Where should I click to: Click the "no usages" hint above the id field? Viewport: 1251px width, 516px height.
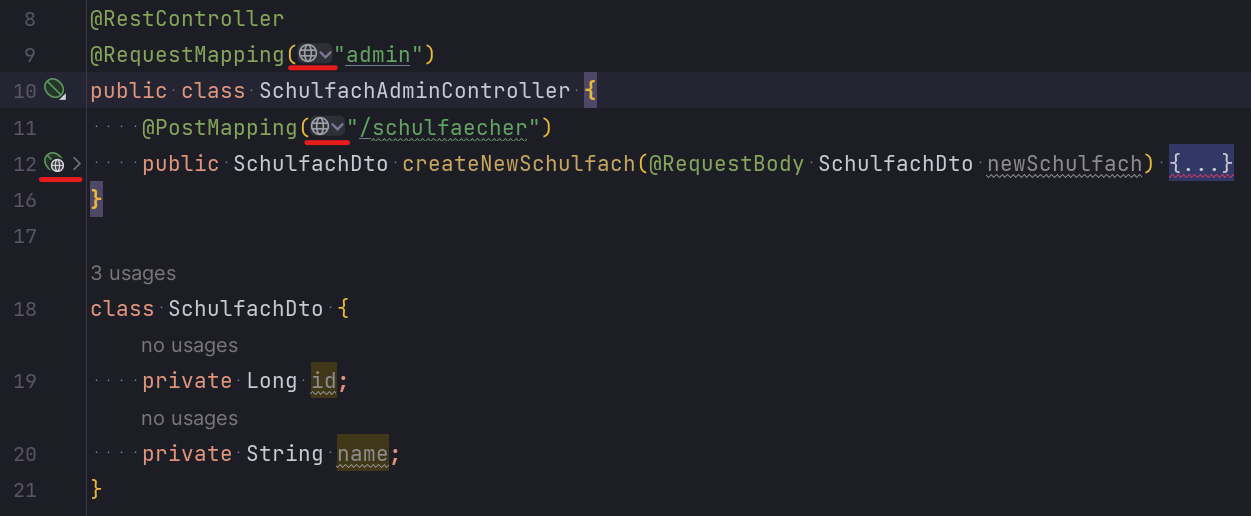(x=189, y=346)
